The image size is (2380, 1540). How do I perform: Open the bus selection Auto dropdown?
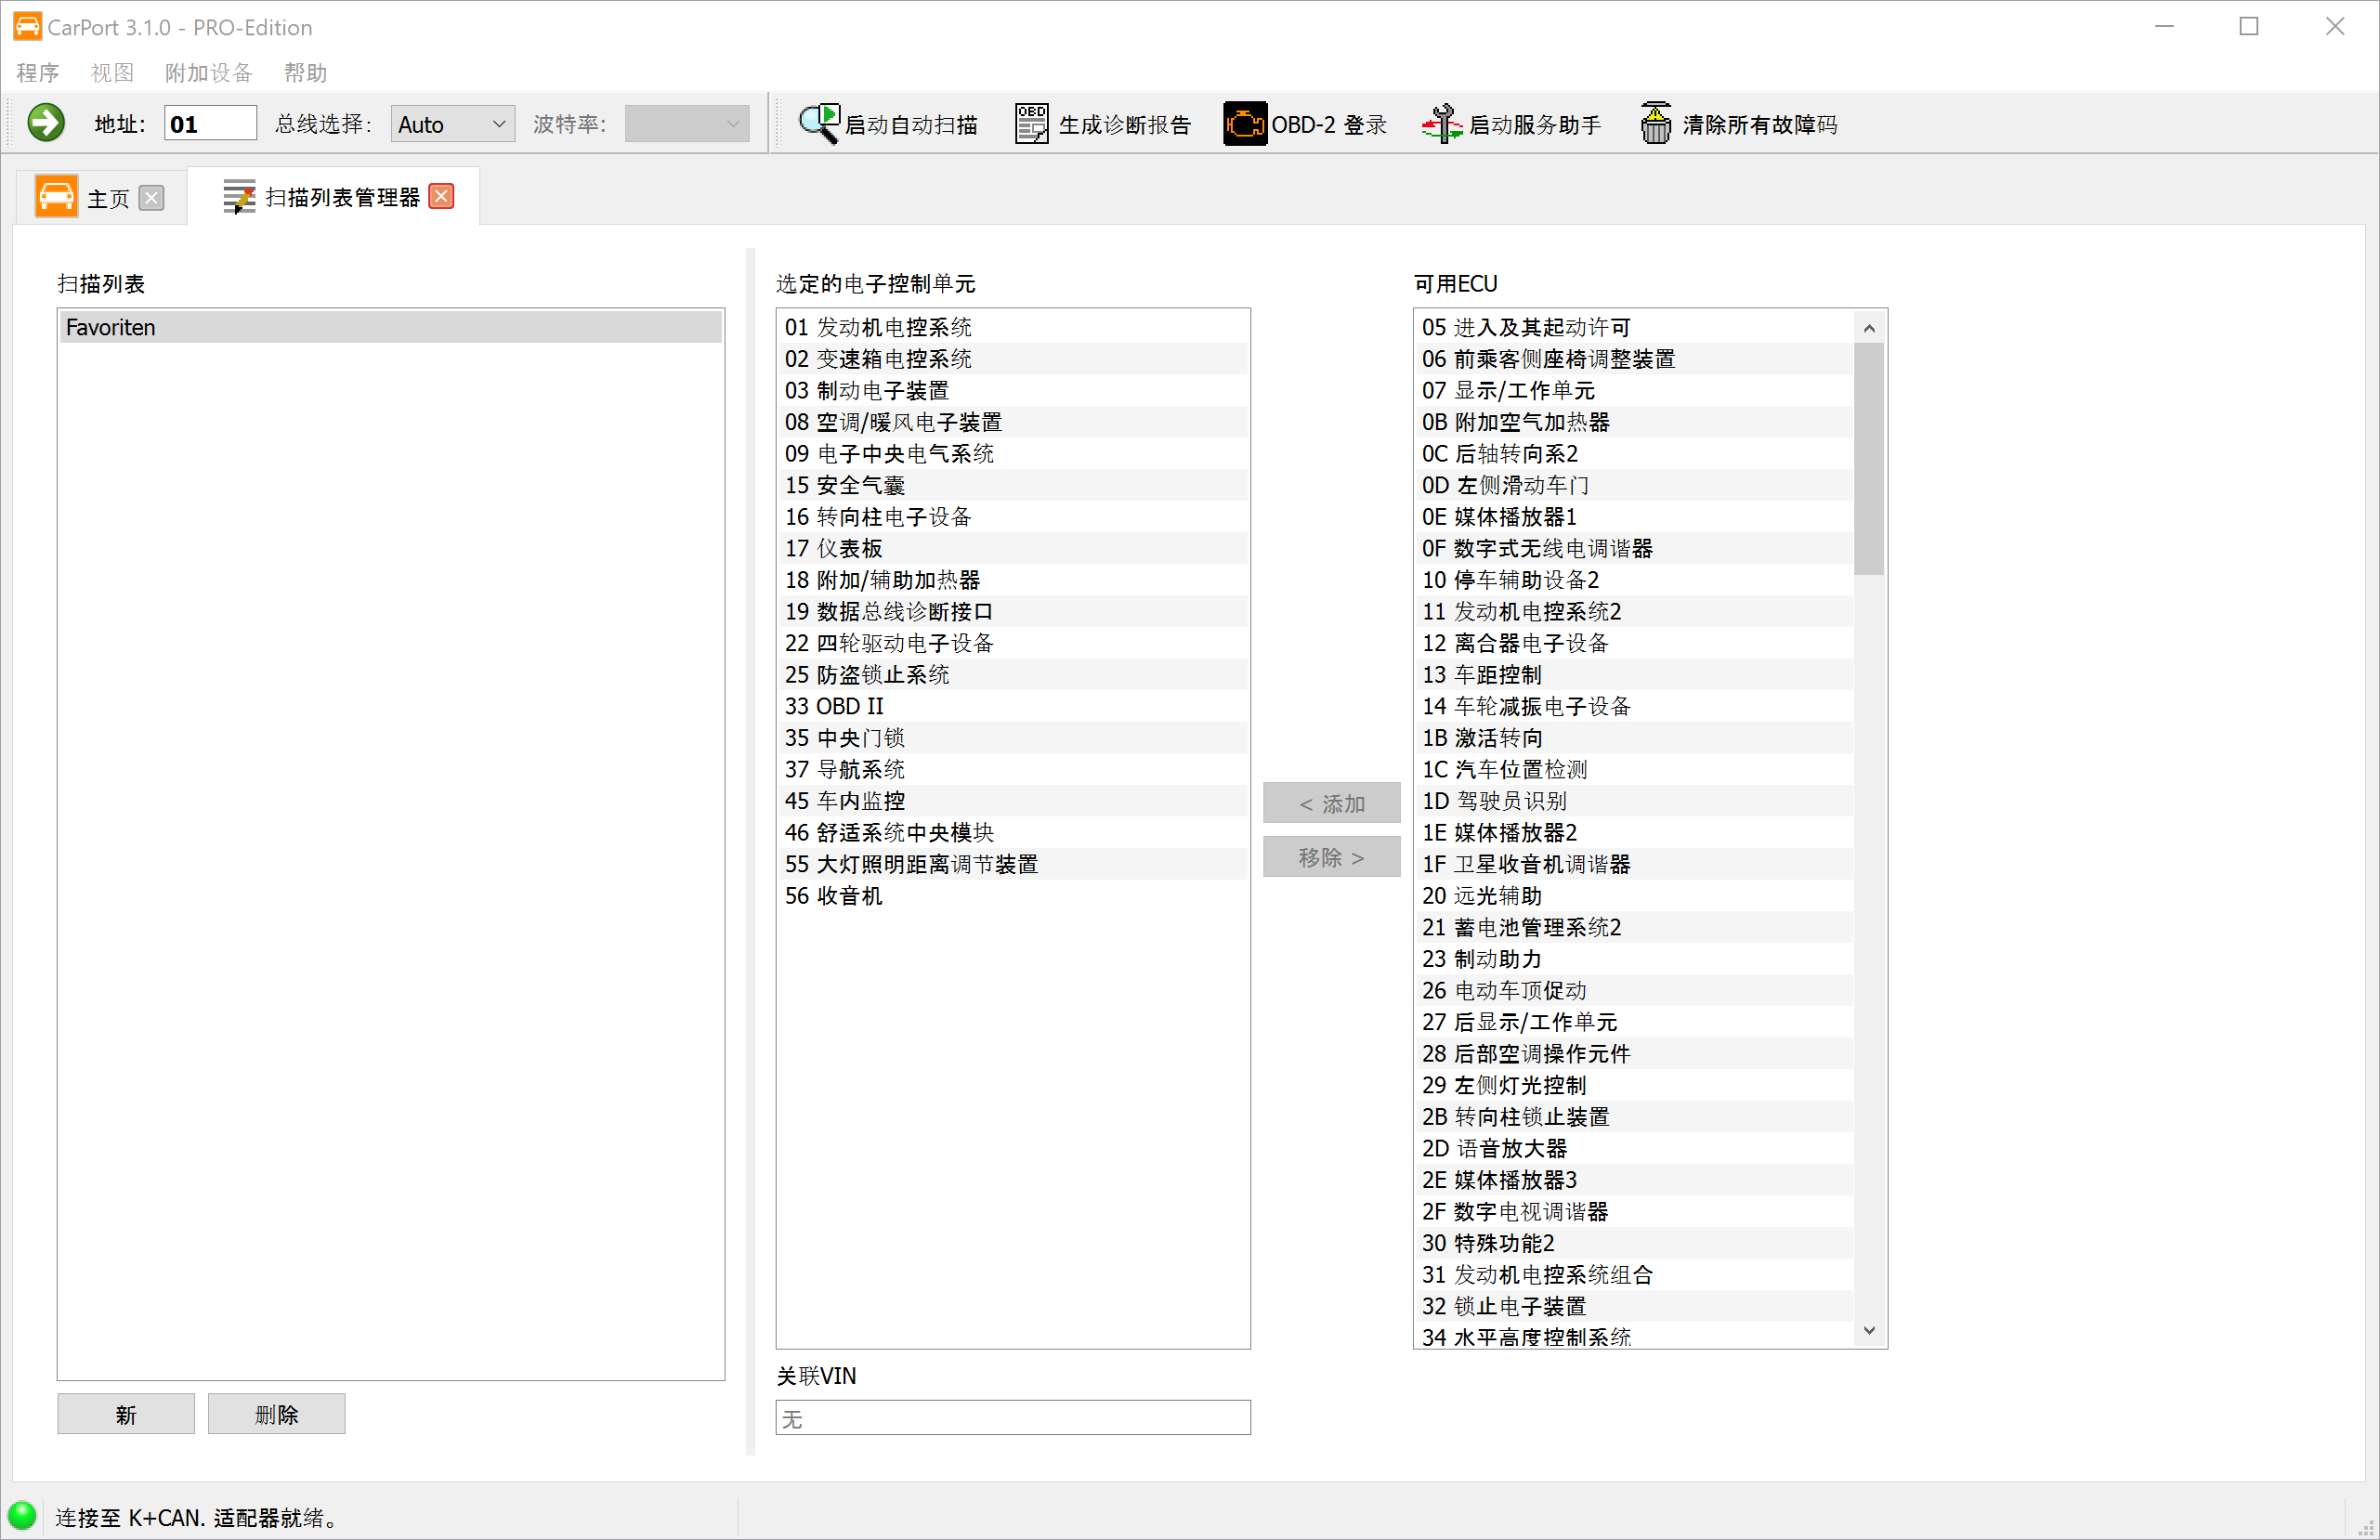pos(452,124)
